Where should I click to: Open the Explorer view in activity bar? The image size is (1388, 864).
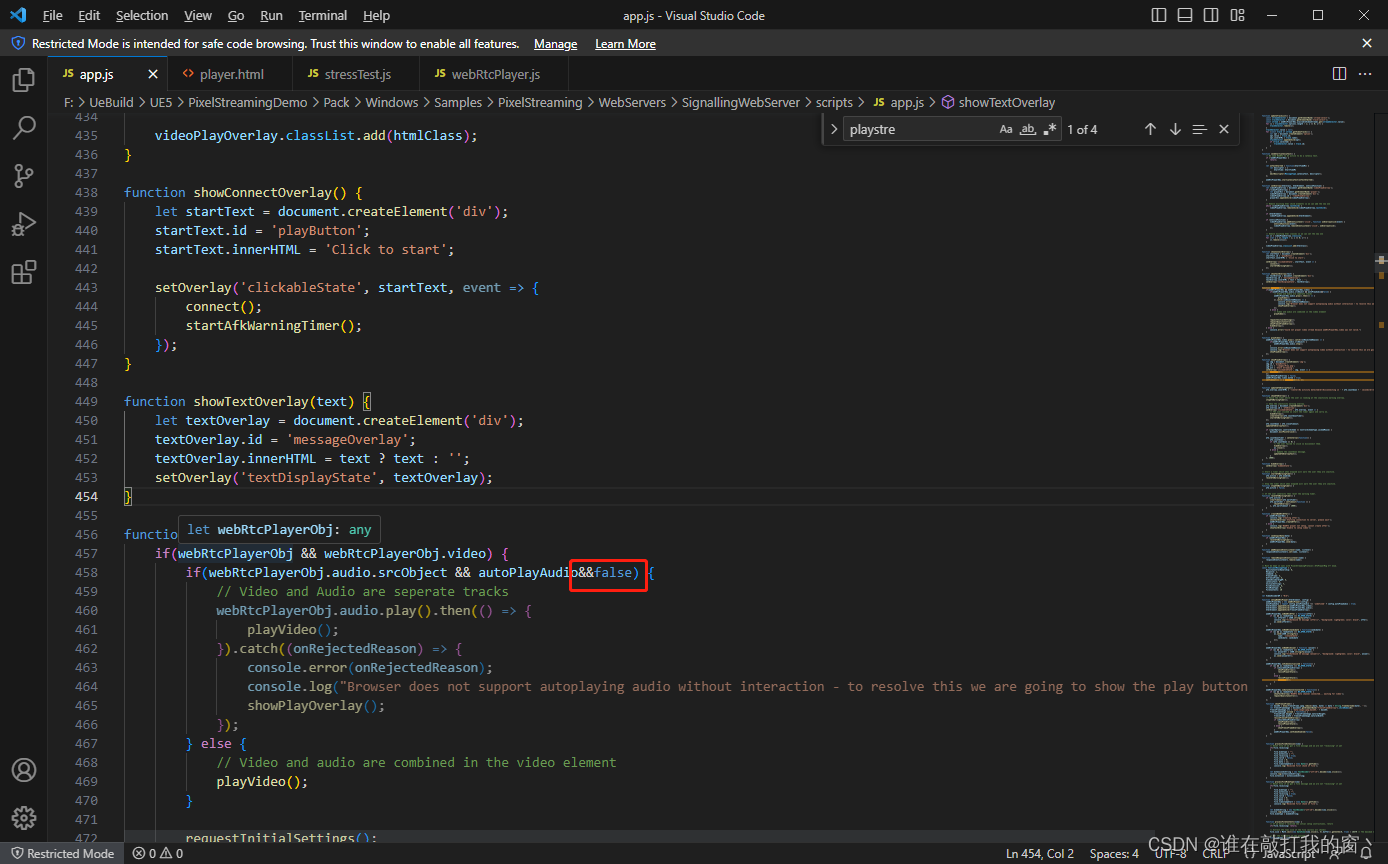(24, 80)
